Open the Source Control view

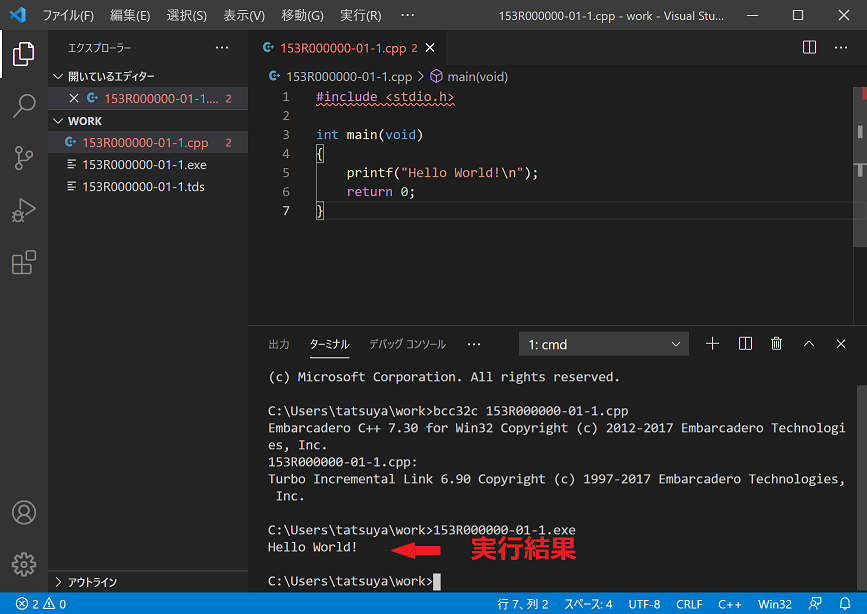(24, 158)
